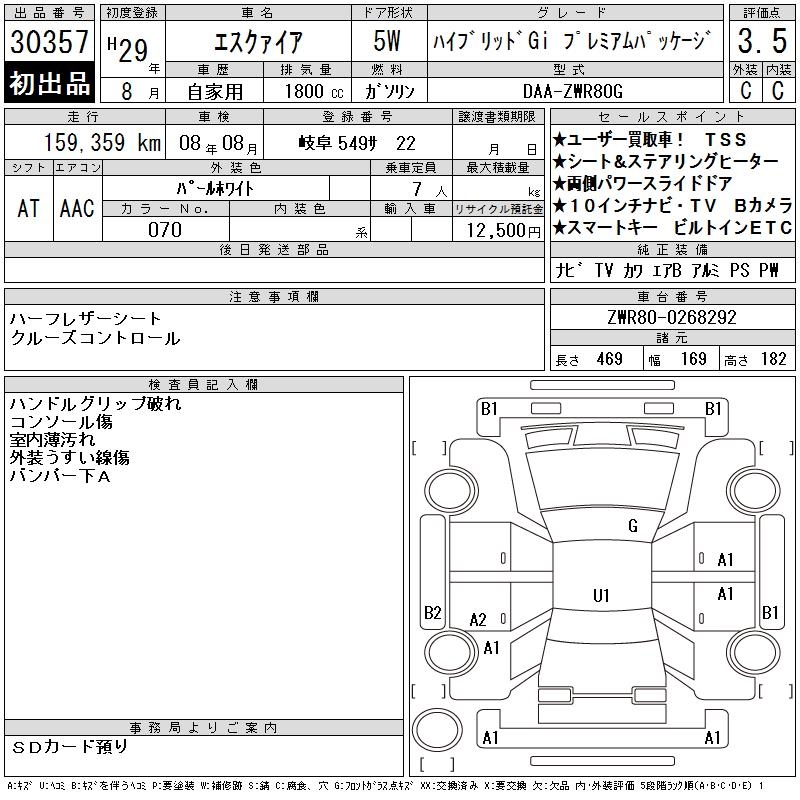Viewport: 800px width, 800px height.
Task: Select the G mark on the windshield
Action: pos(633,526)
